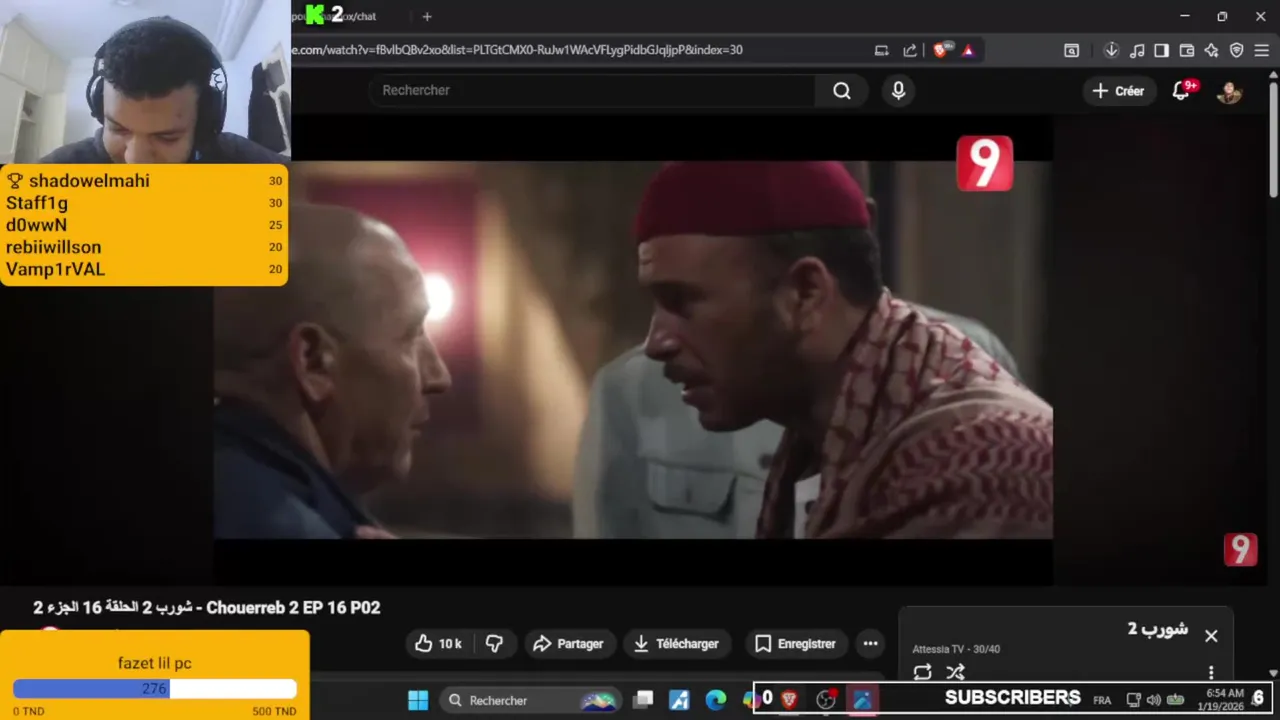
Task: Click the FRA language indicator
Action: coord(1102,700)
